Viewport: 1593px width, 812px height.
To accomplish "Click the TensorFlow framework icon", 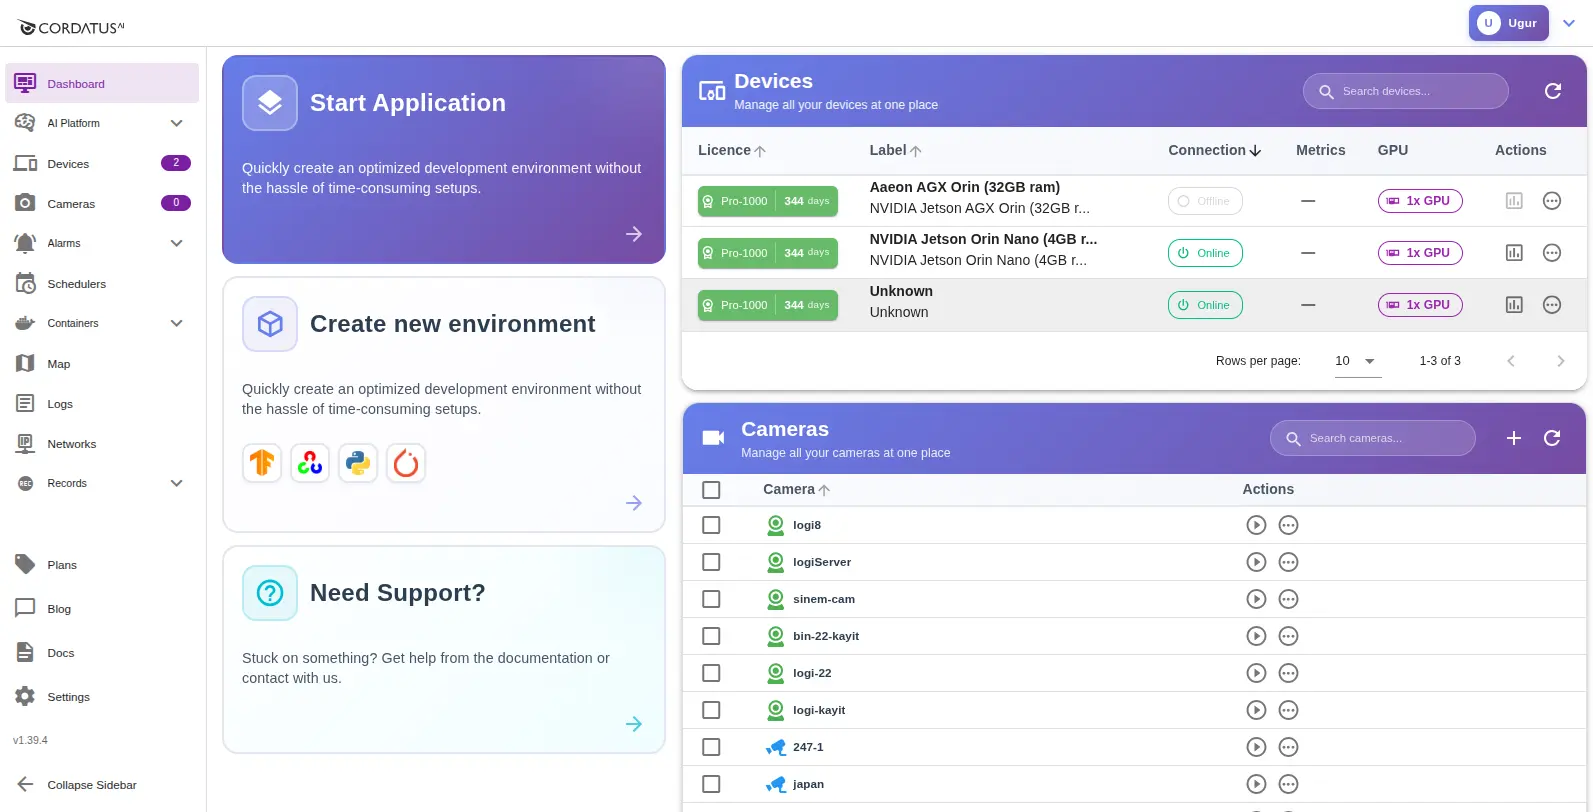I will pos(262,463).
